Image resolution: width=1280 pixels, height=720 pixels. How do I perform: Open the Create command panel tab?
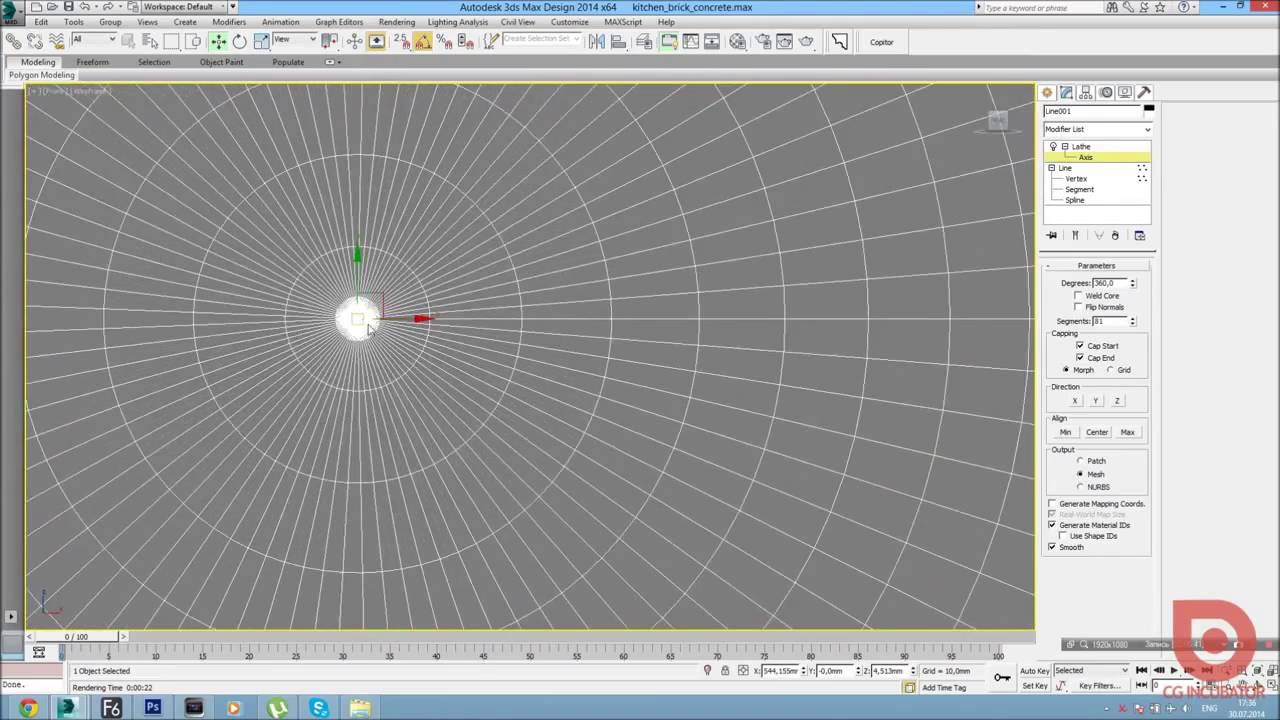tap(1047, 92)
